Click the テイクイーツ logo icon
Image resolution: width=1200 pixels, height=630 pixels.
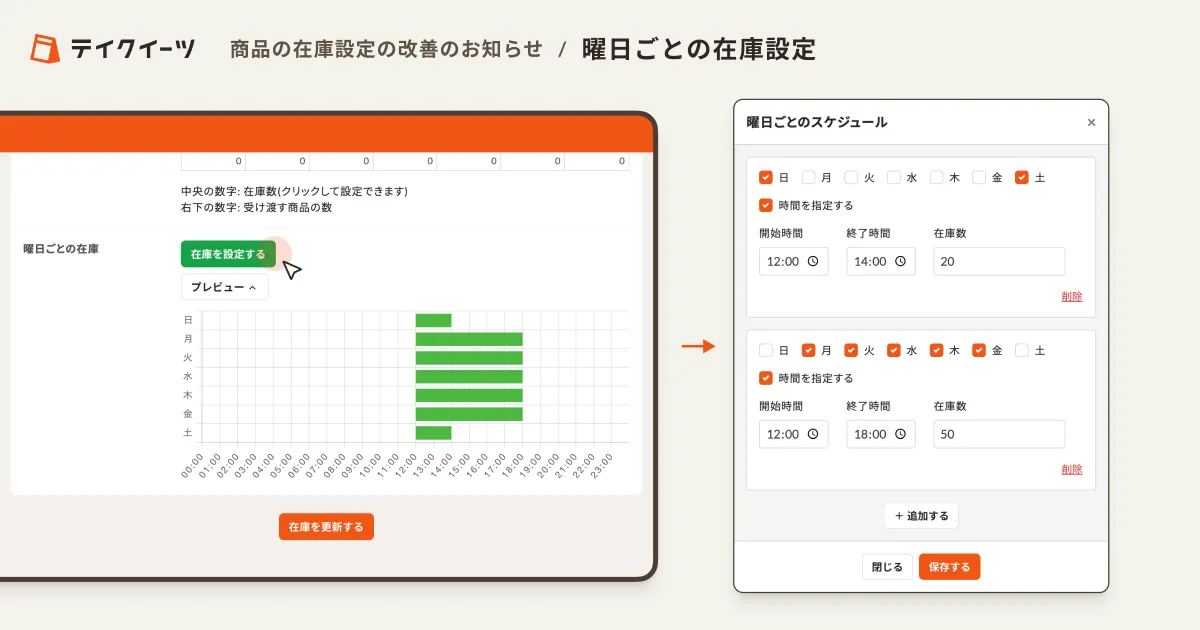click(x=45, y=48)
